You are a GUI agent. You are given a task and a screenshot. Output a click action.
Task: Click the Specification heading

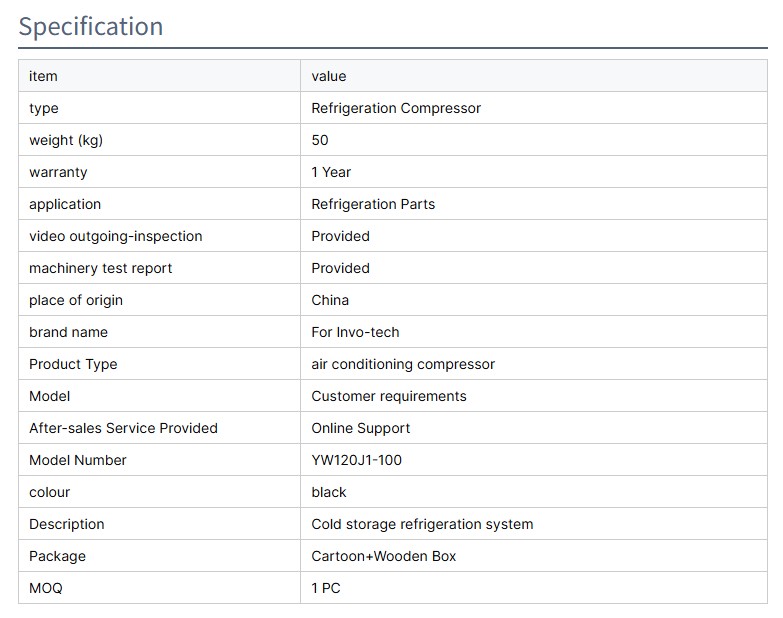(x=91, y=26)
